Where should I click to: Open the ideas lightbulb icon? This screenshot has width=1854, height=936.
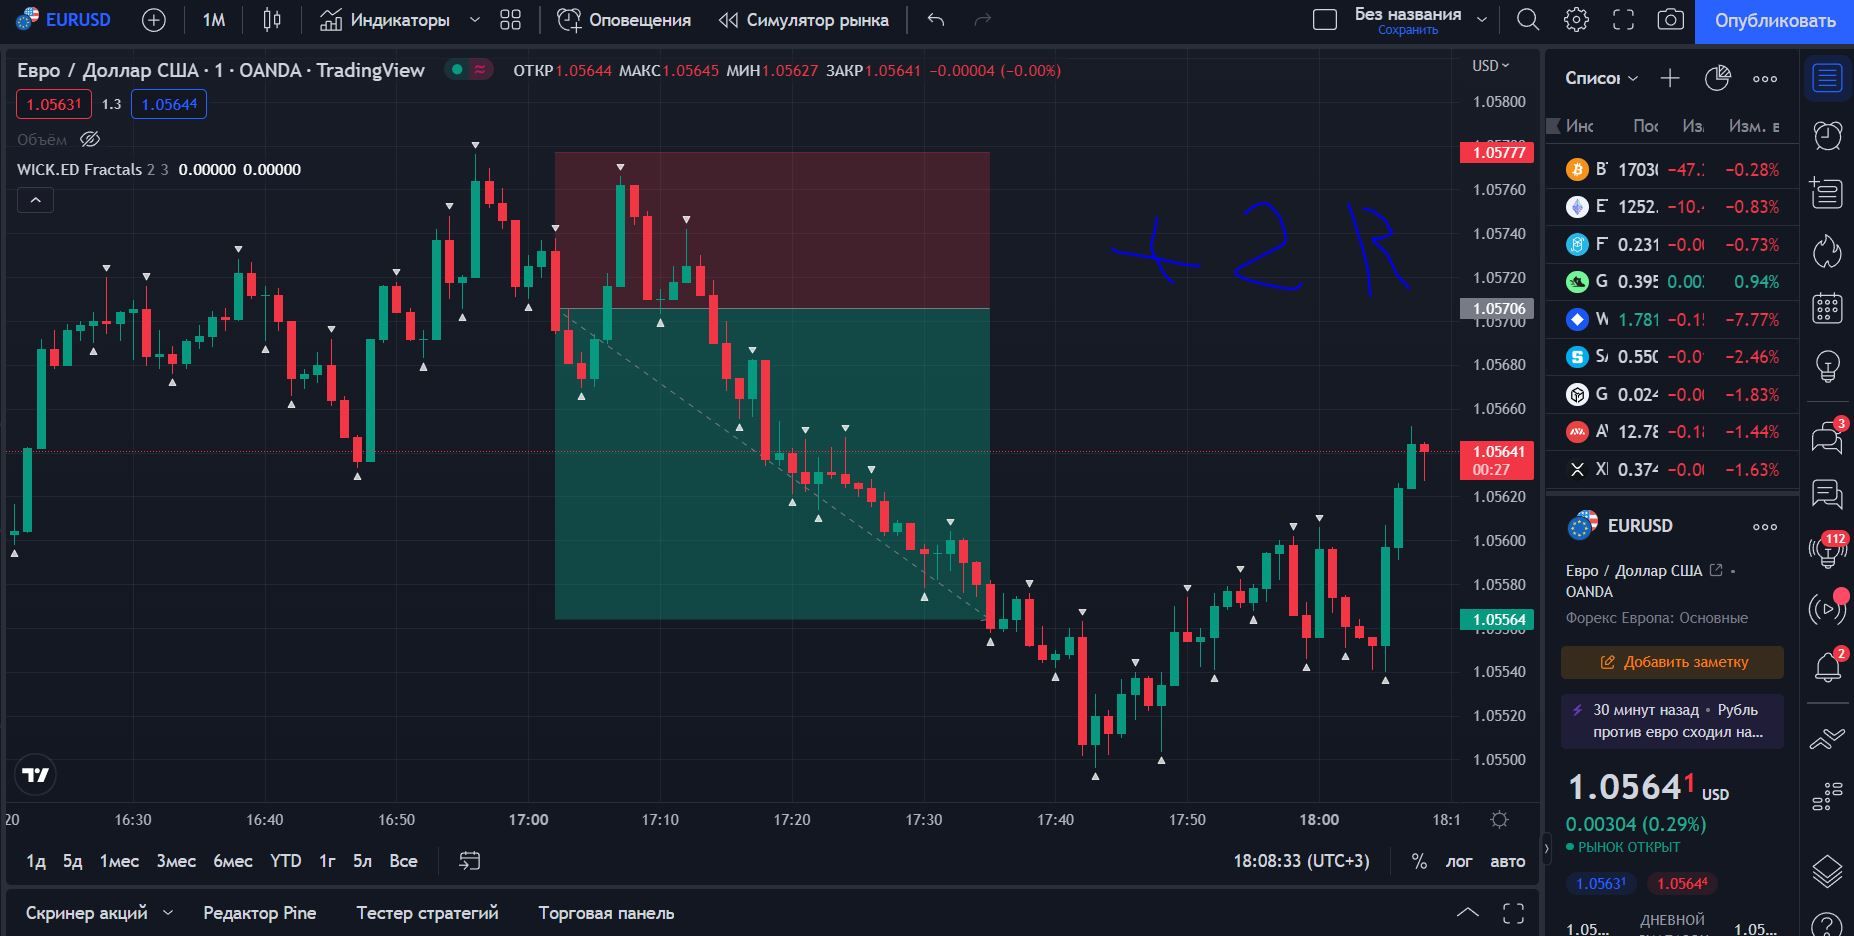point(1827,367)
